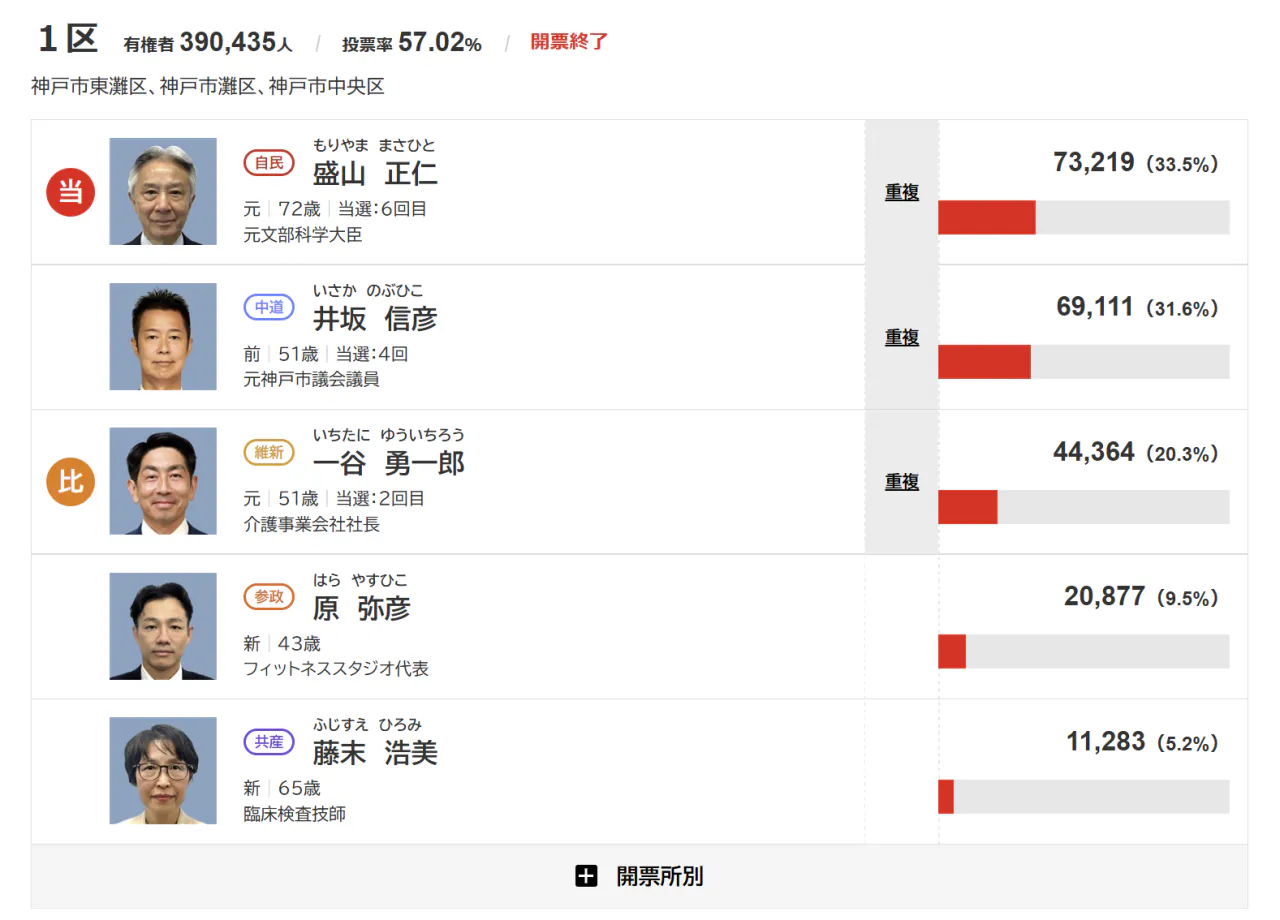Open 重複 link for 盛山 正仁
This screenshot has height=920, width=1280.
(901, 193)
